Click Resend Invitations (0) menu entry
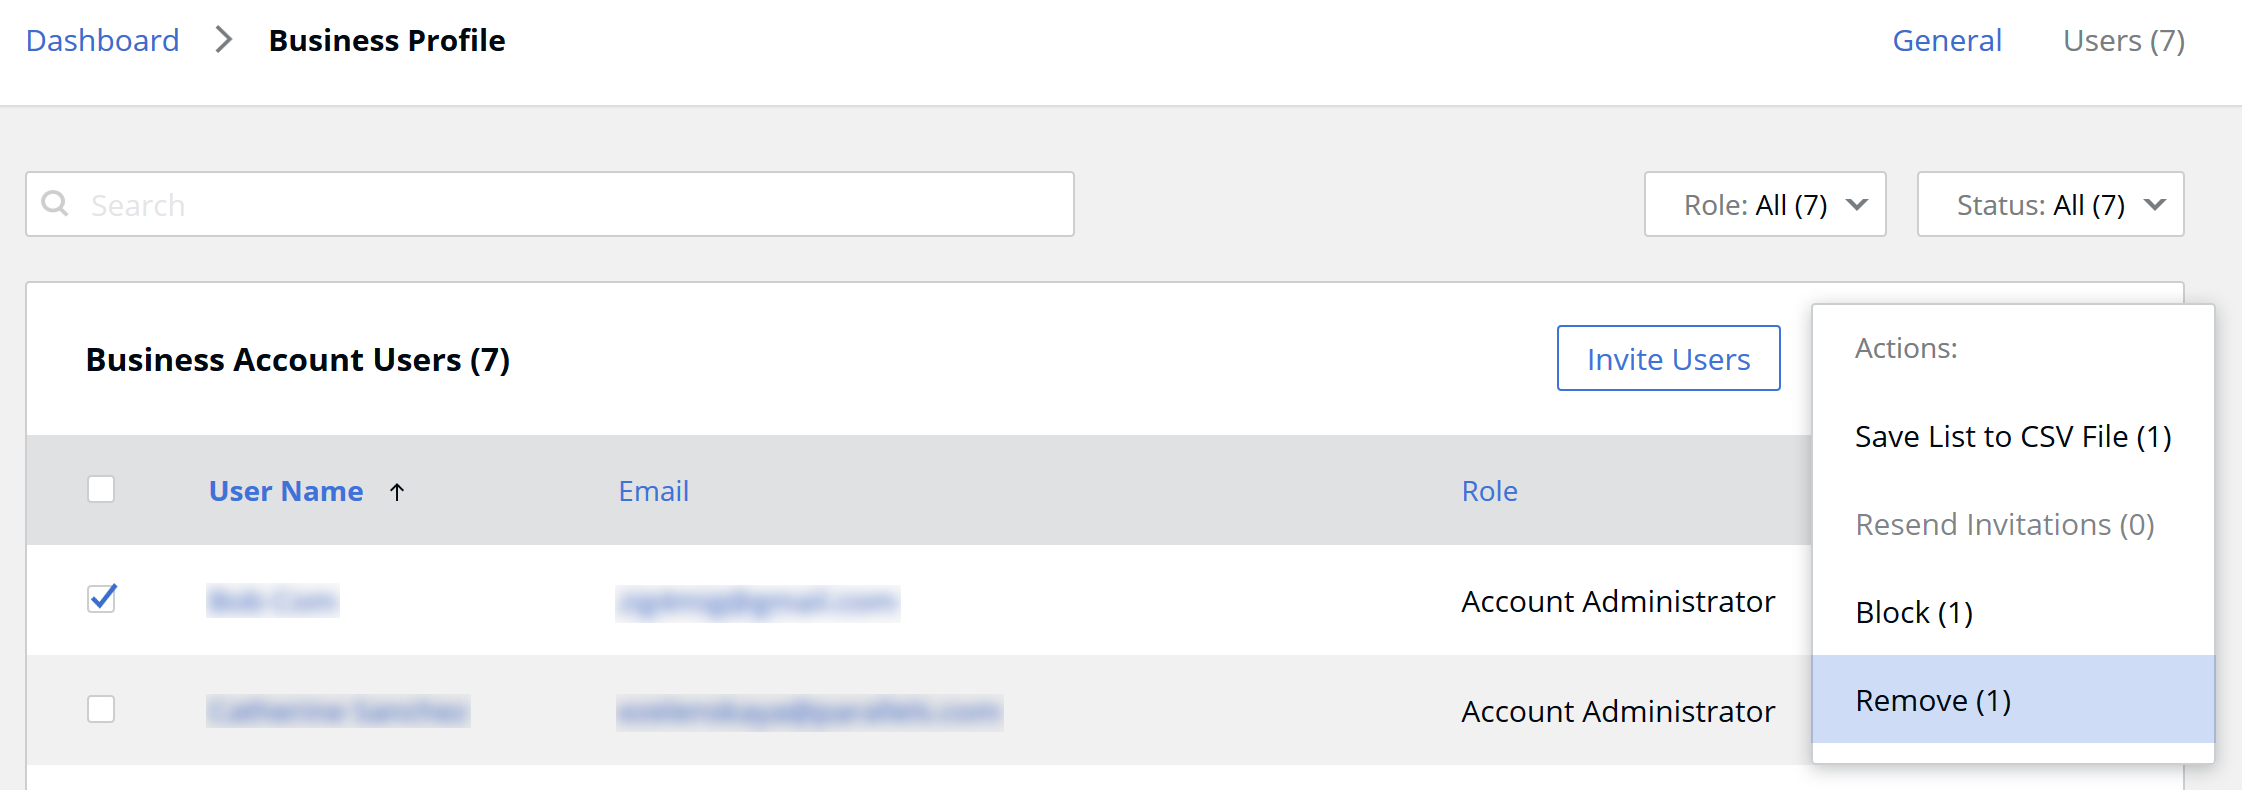Image resolution: width=2242 pixels, height=790 pixels. point(2004,525)
